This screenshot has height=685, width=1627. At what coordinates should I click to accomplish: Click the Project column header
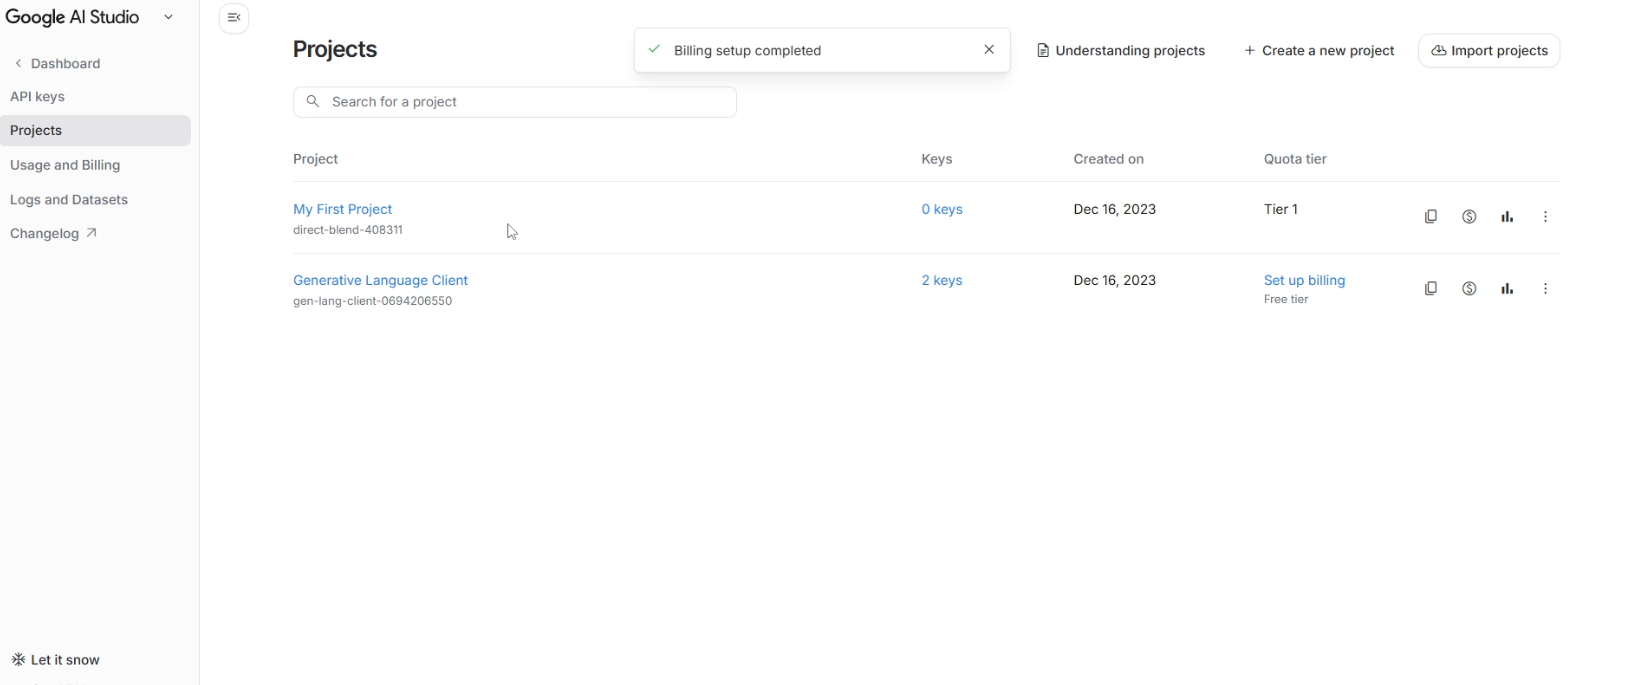point(316,160)
